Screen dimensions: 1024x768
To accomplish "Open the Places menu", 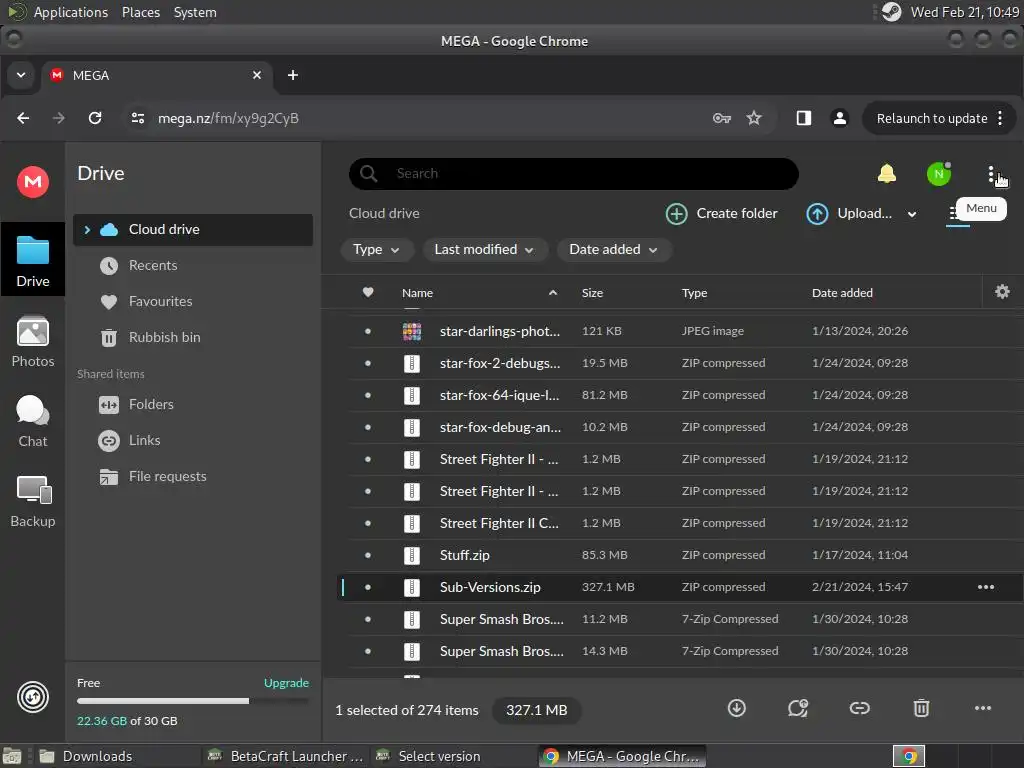I will pyautogui.click(x=140, y=12).
